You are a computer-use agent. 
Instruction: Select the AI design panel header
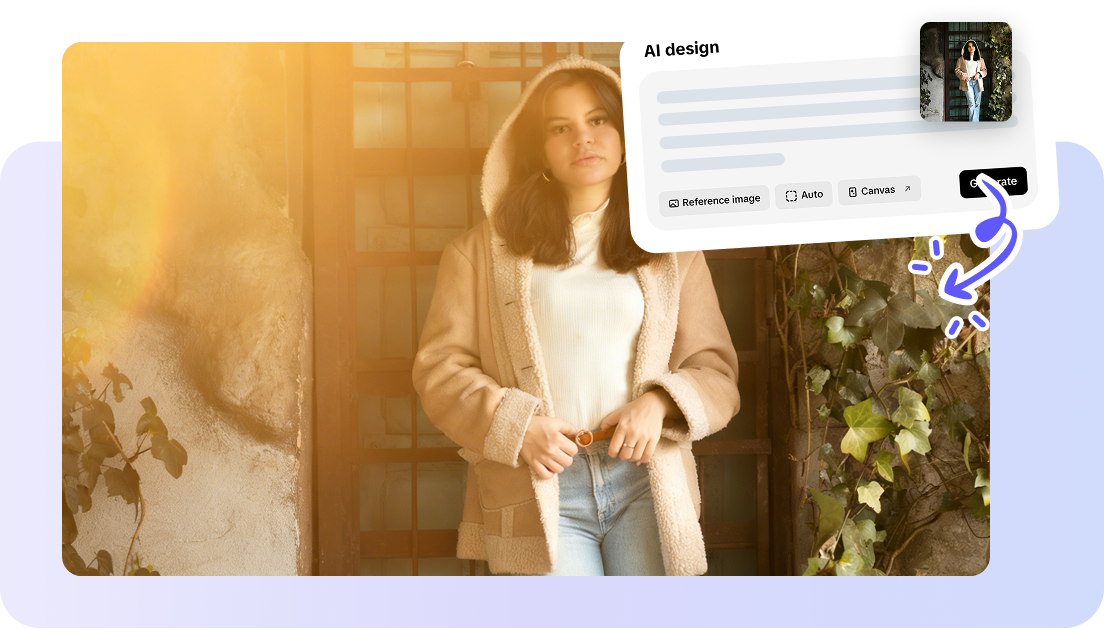click(x=683, y=47)
